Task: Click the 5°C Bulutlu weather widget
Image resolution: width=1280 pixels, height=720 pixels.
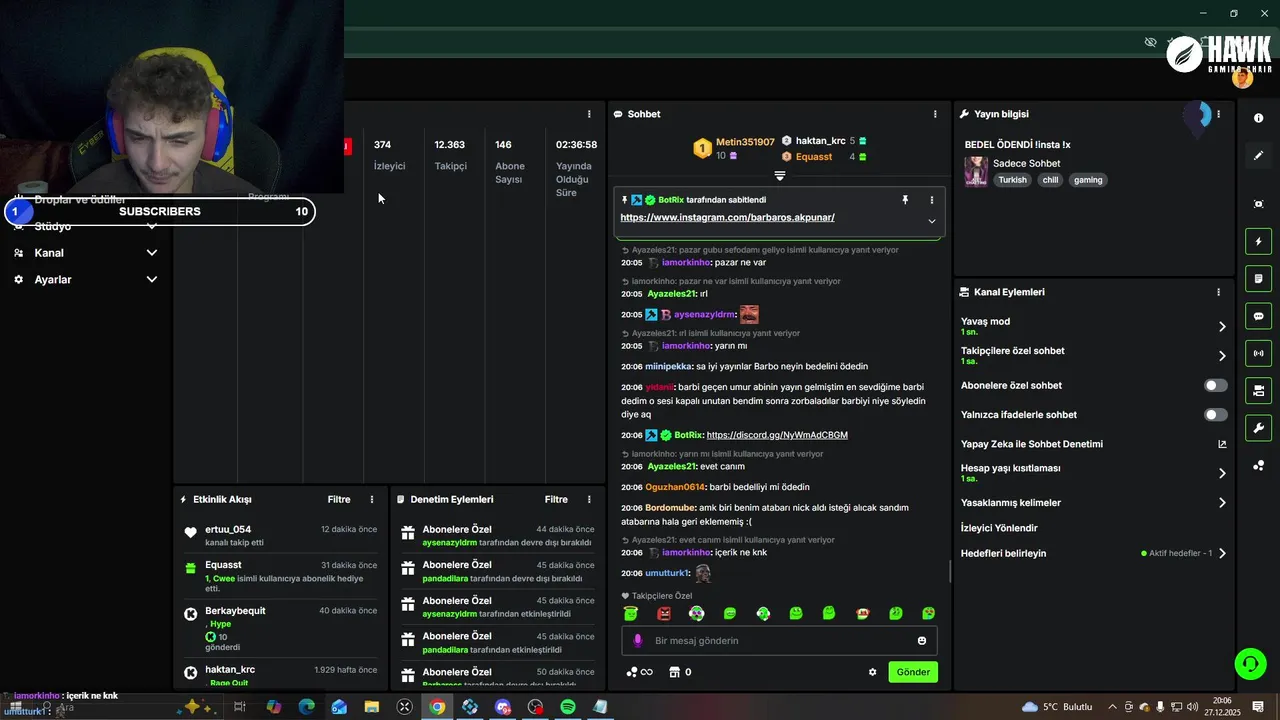Action: [1057, 707]
